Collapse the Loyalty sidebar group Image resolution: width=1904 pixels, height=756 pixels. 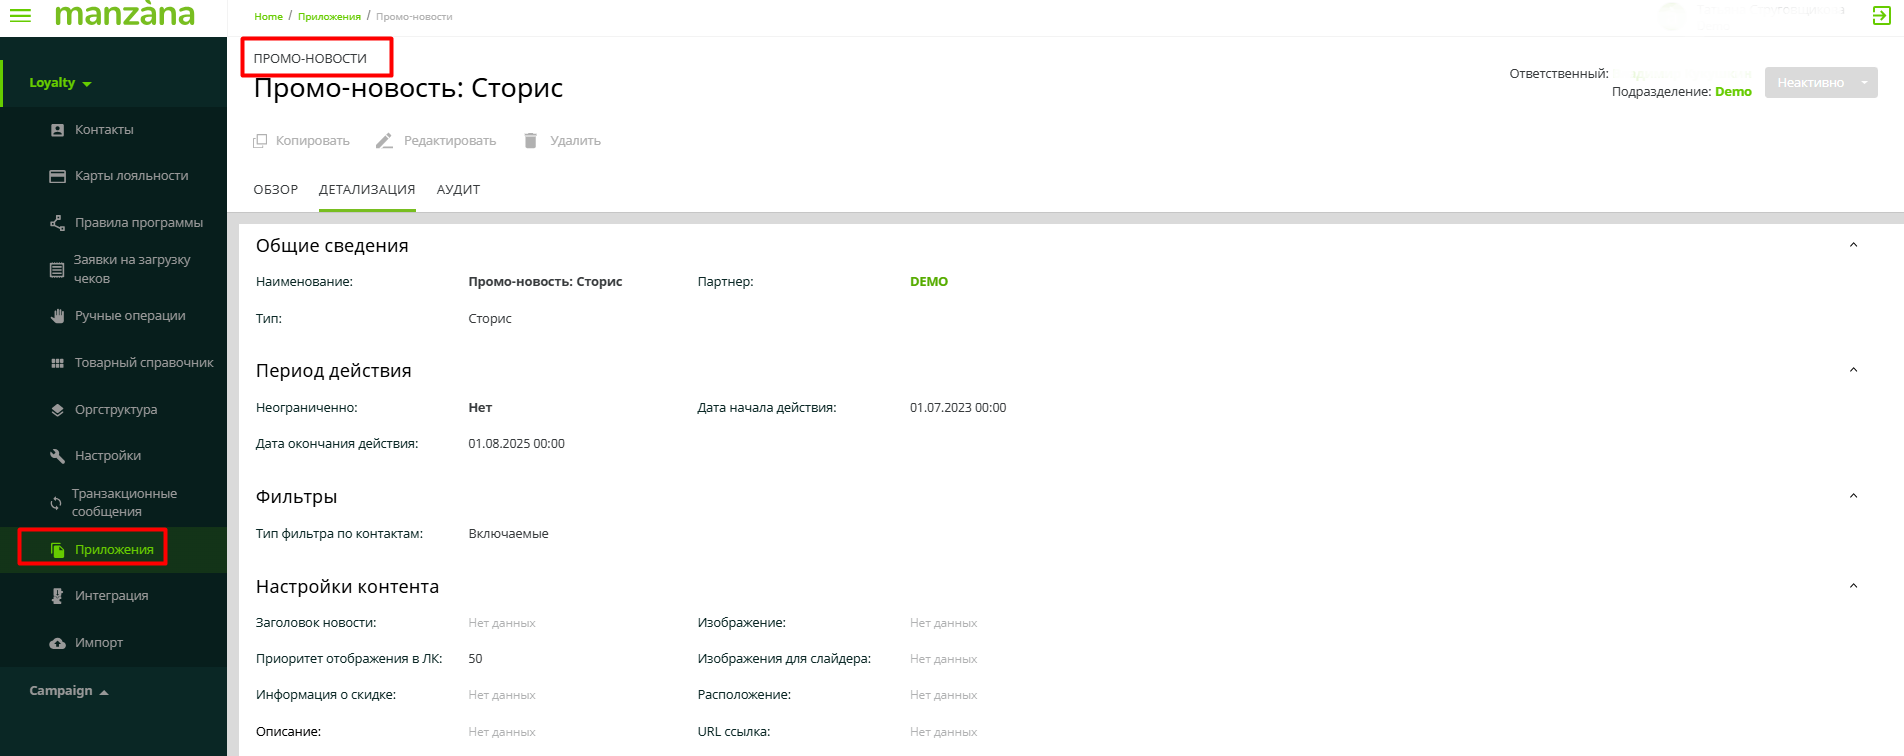click(60, 83)
